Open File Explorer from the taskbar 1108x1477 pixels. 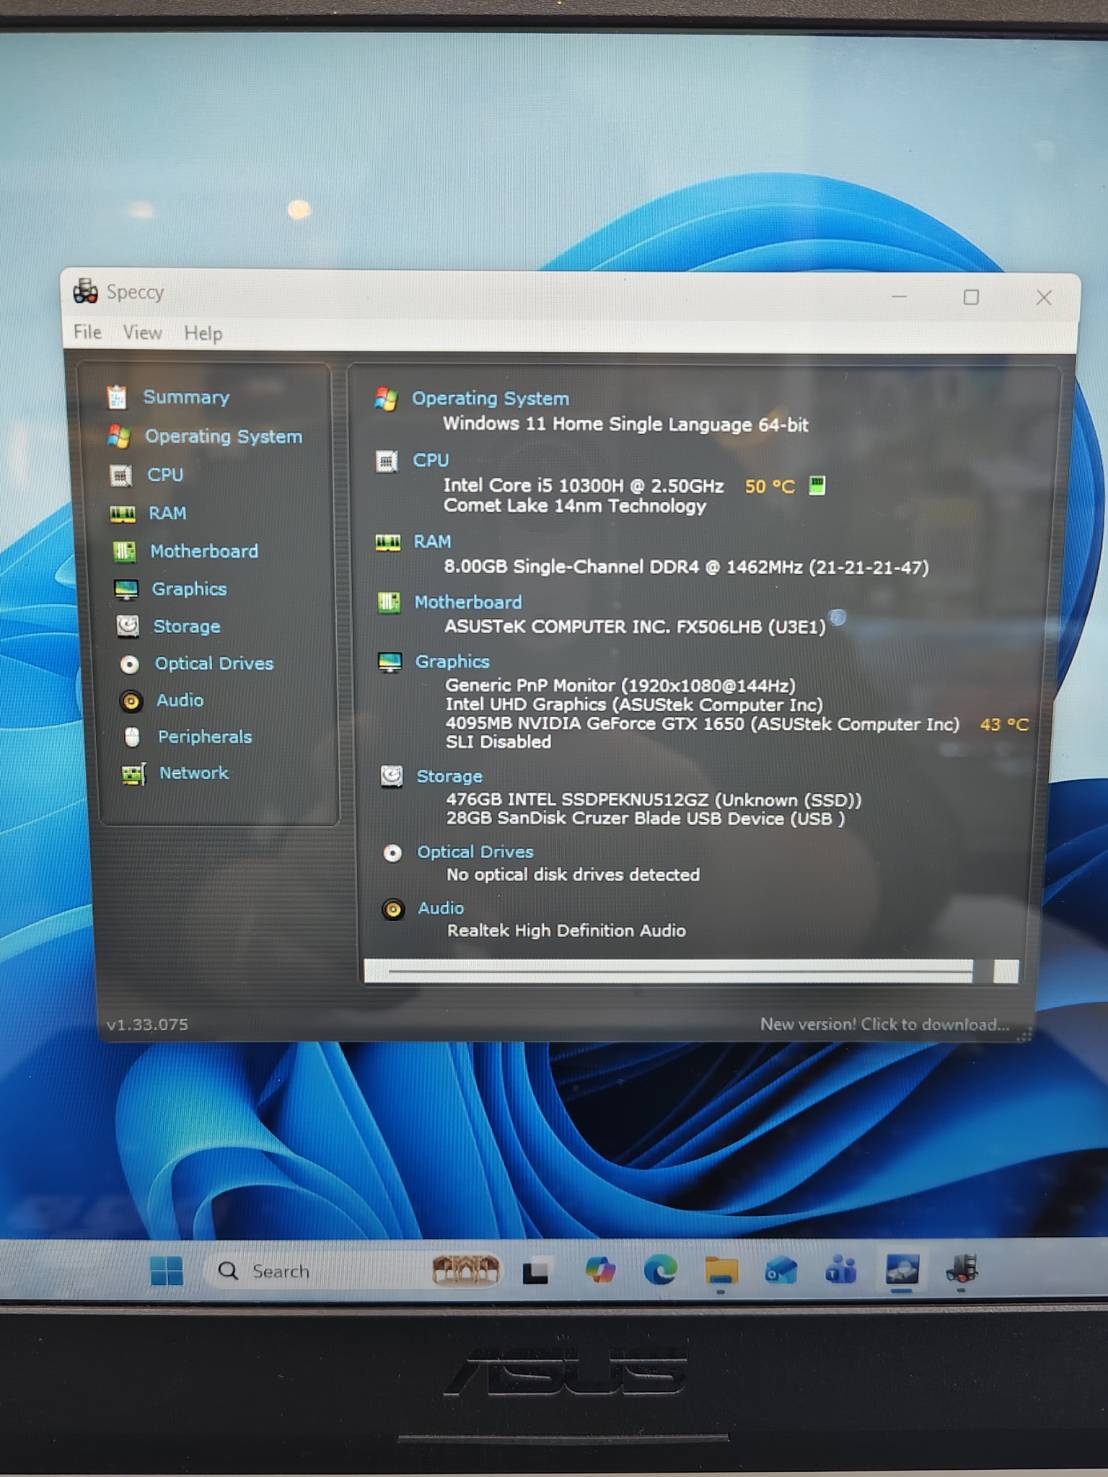click(721, 1271)
